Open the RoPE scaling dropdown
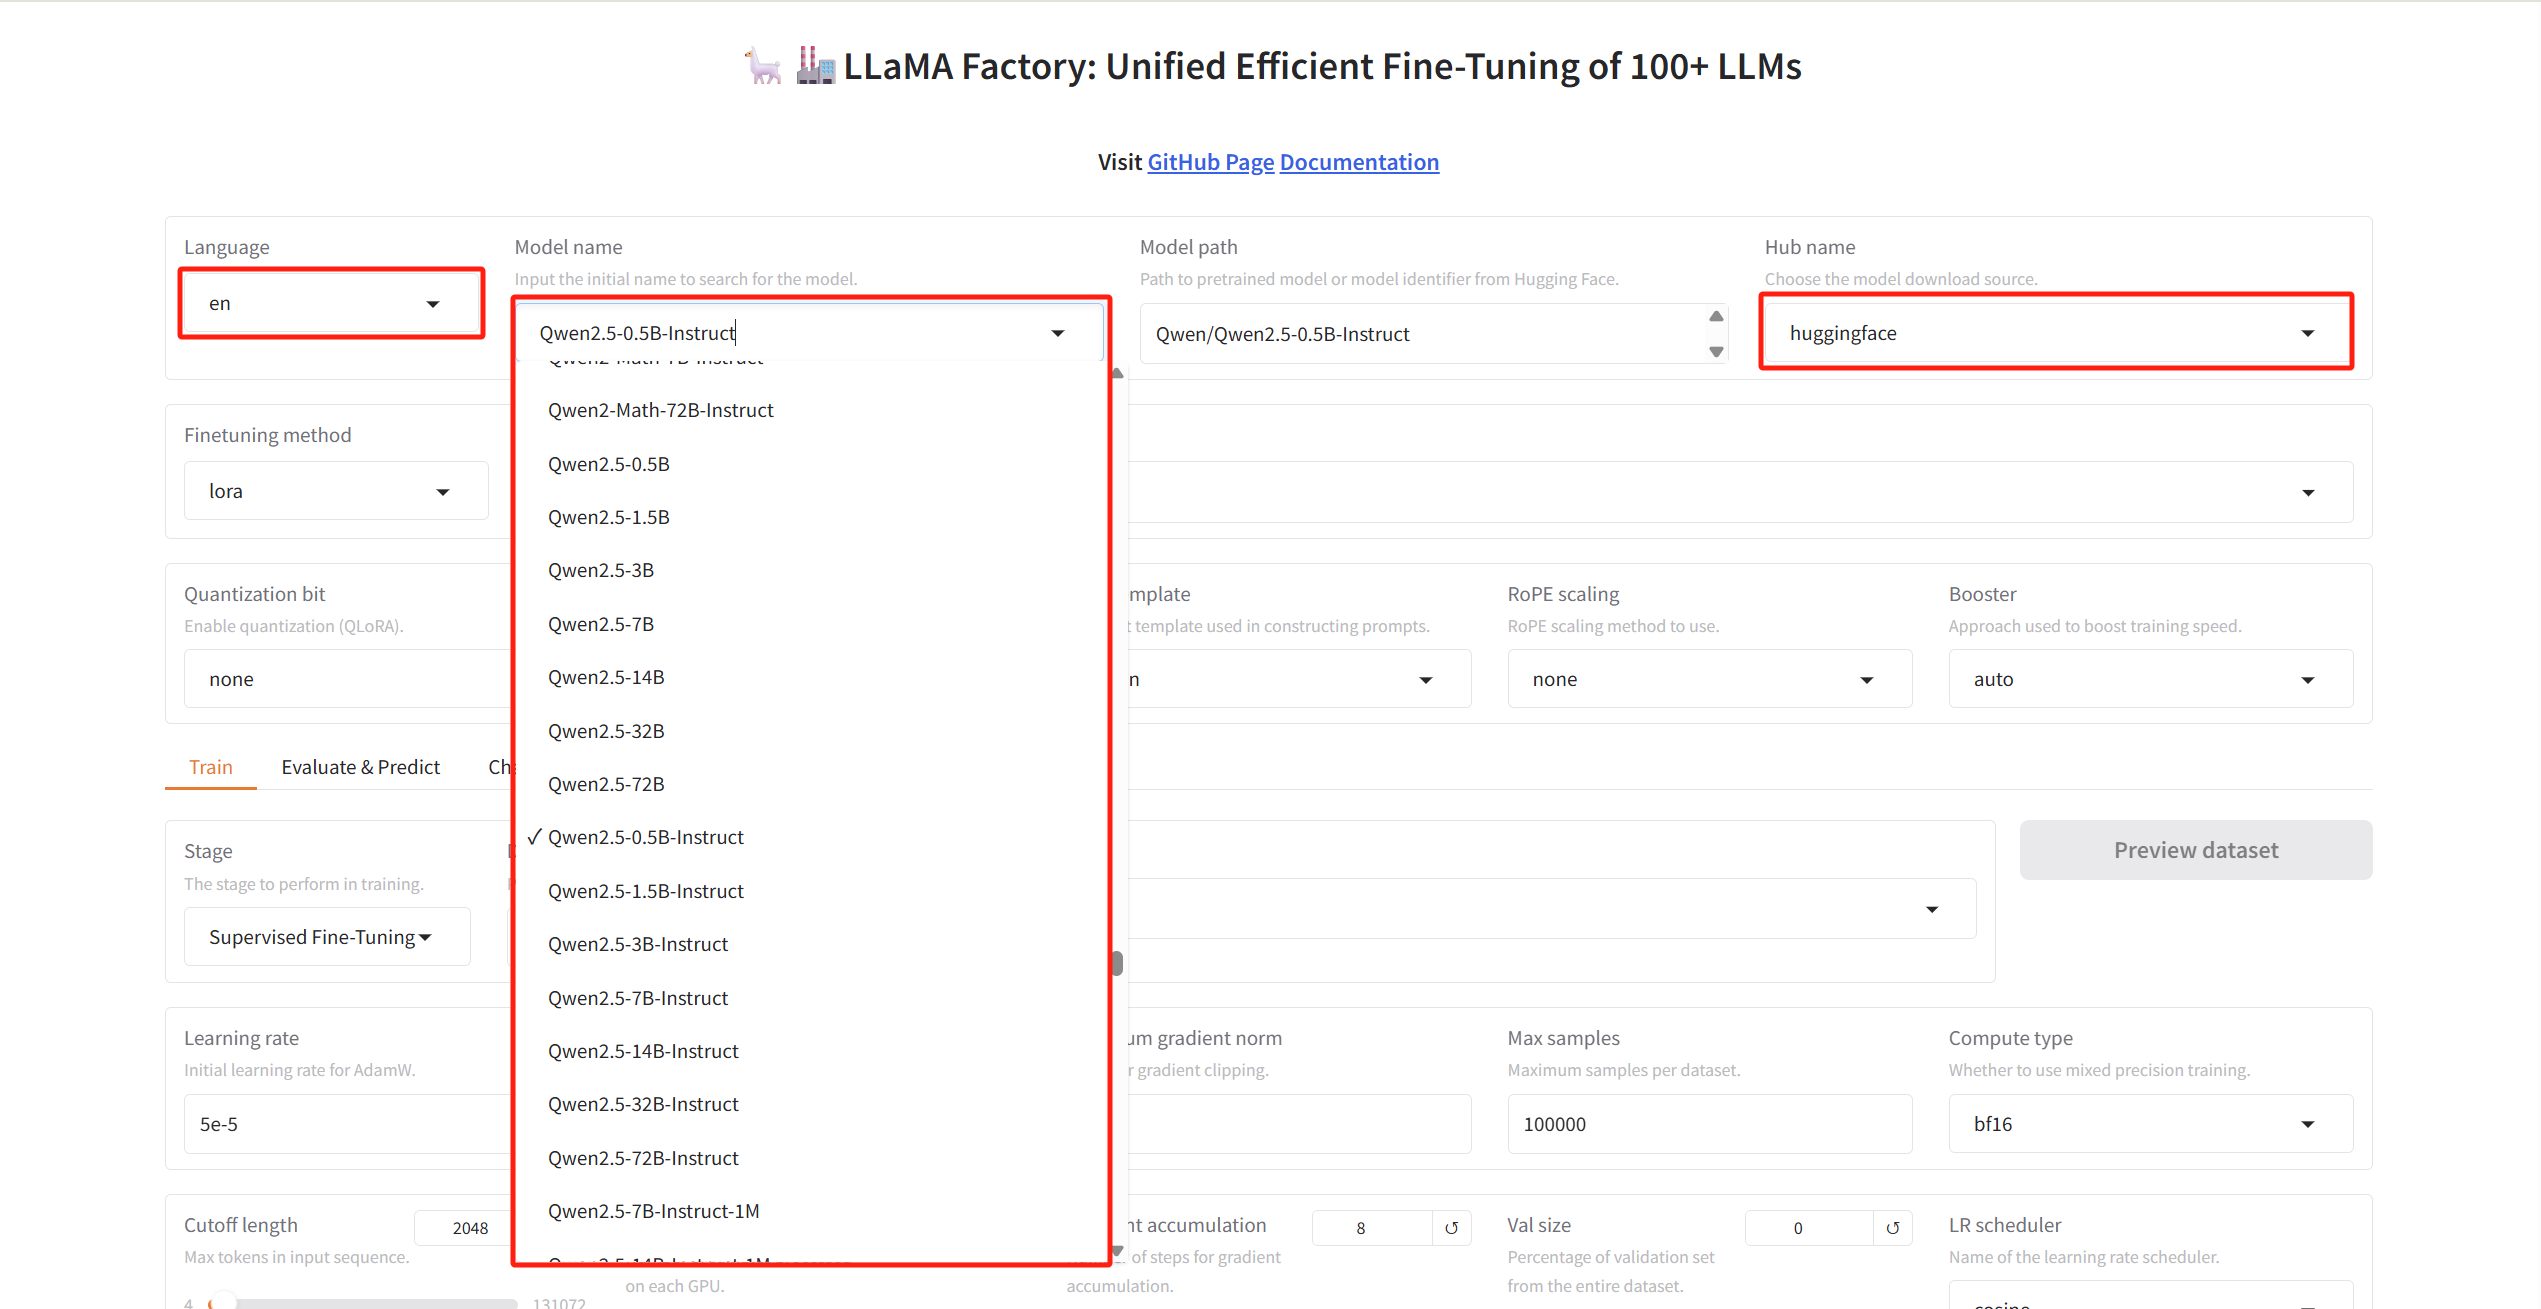The image size is (2541, 1309). point(1708,679)
